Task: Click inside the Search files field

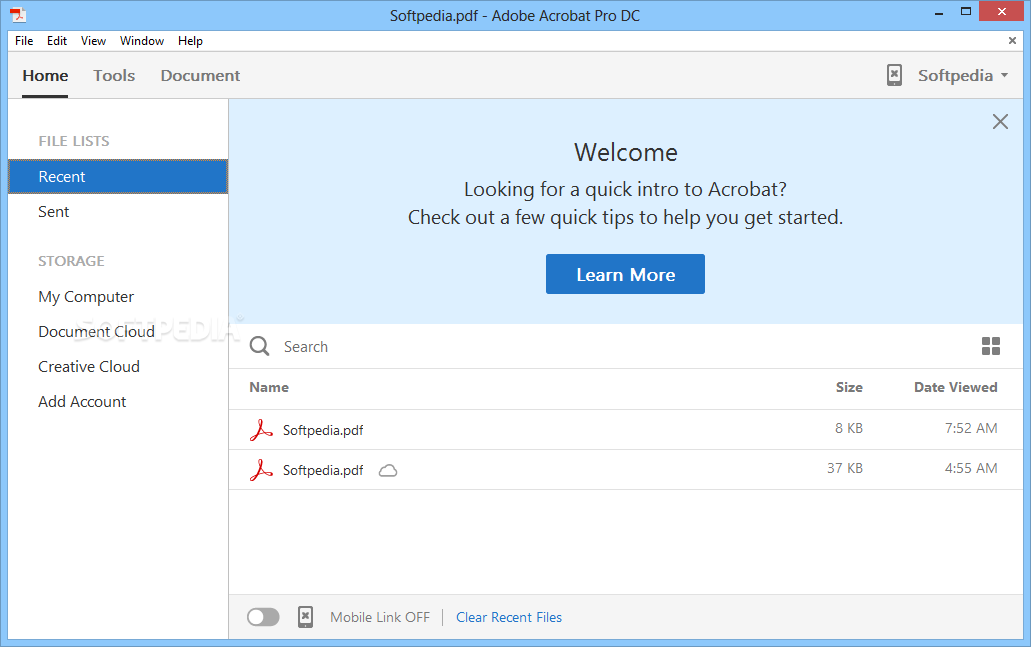Action: [x=600, y=346]
